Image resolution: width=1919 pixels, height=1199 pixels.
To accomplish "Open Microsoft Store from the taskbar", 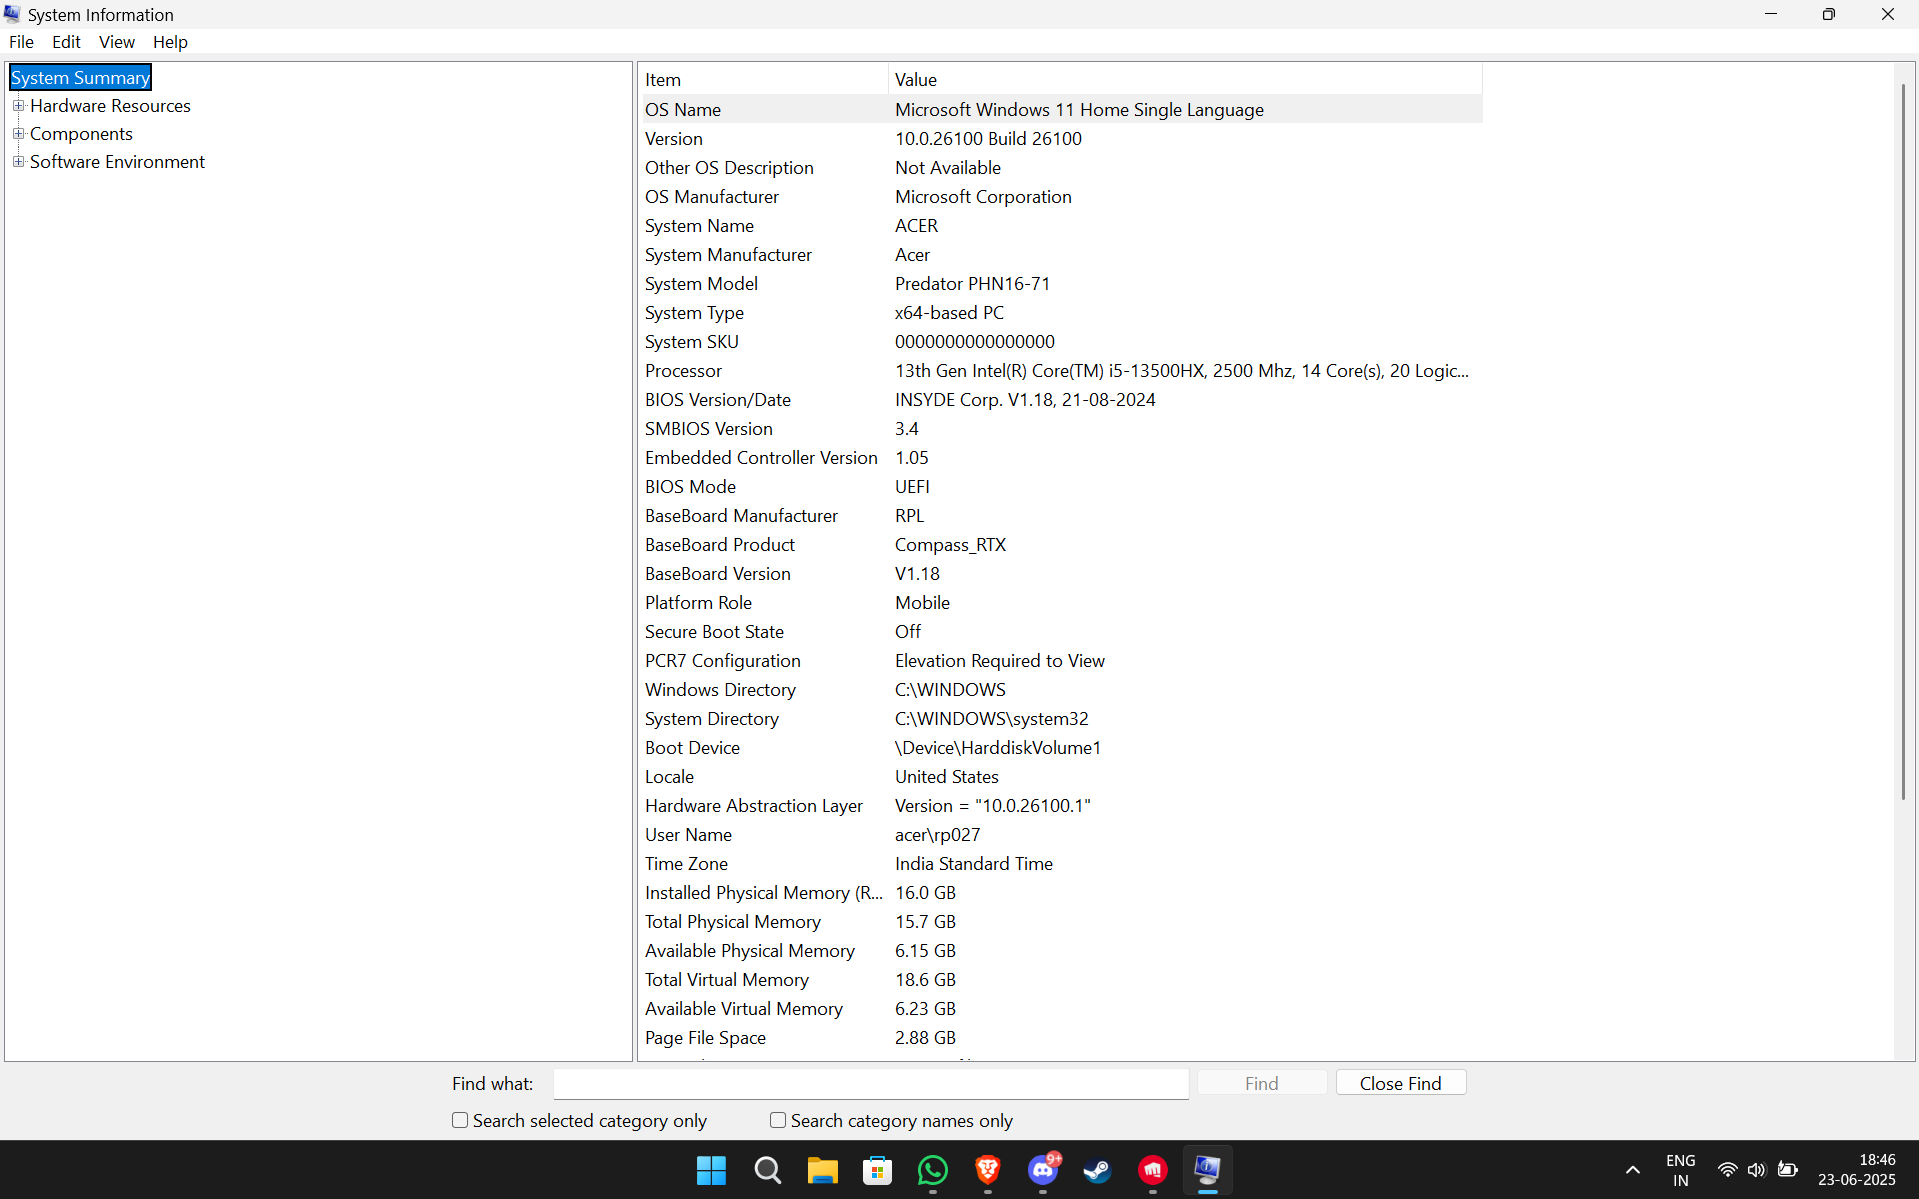I will pos(877,1170).
